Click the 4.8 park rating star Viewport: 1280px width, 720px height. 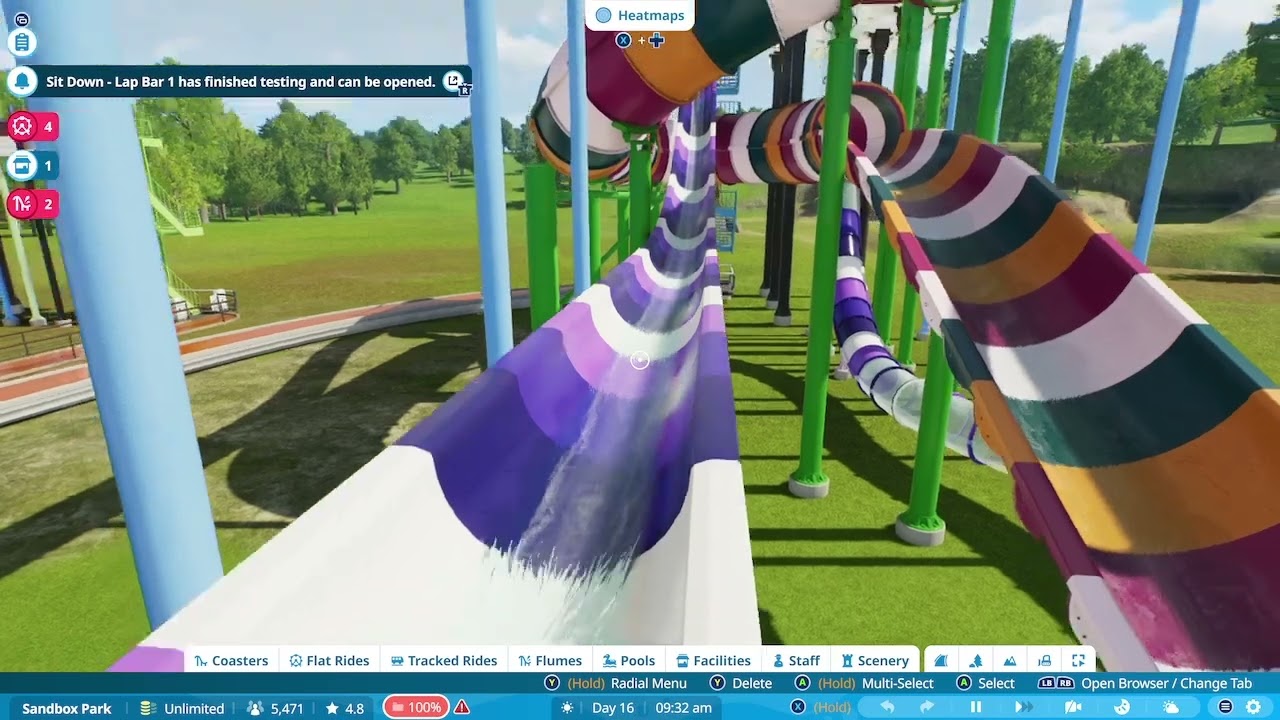click(x=345, y=708)
